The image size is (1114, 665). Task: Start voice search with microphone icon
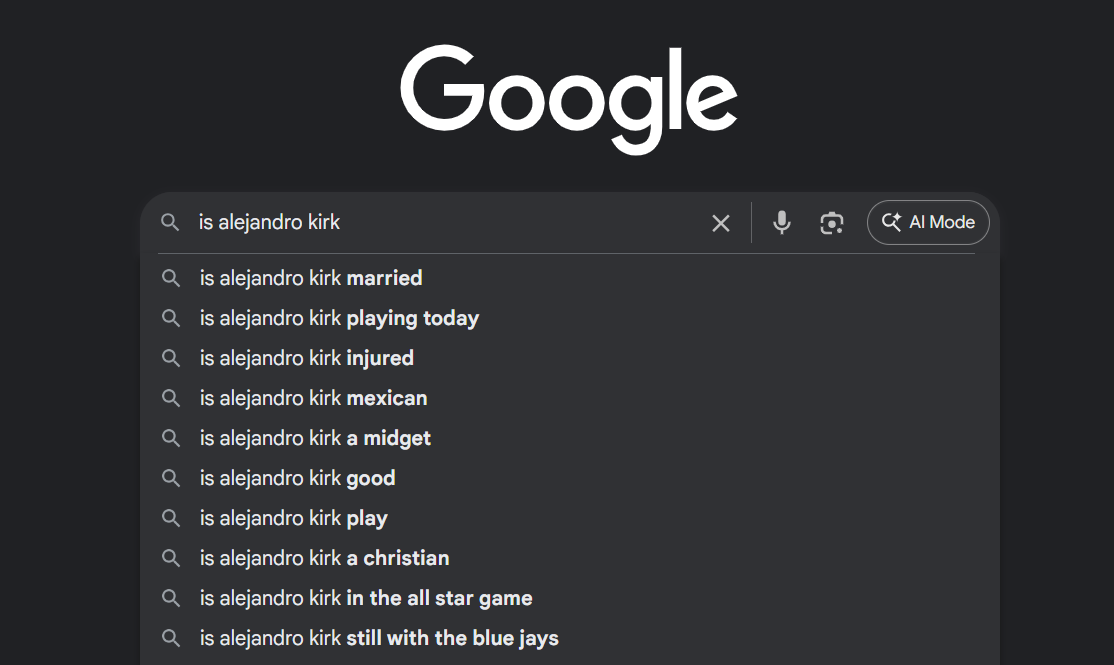782,222
